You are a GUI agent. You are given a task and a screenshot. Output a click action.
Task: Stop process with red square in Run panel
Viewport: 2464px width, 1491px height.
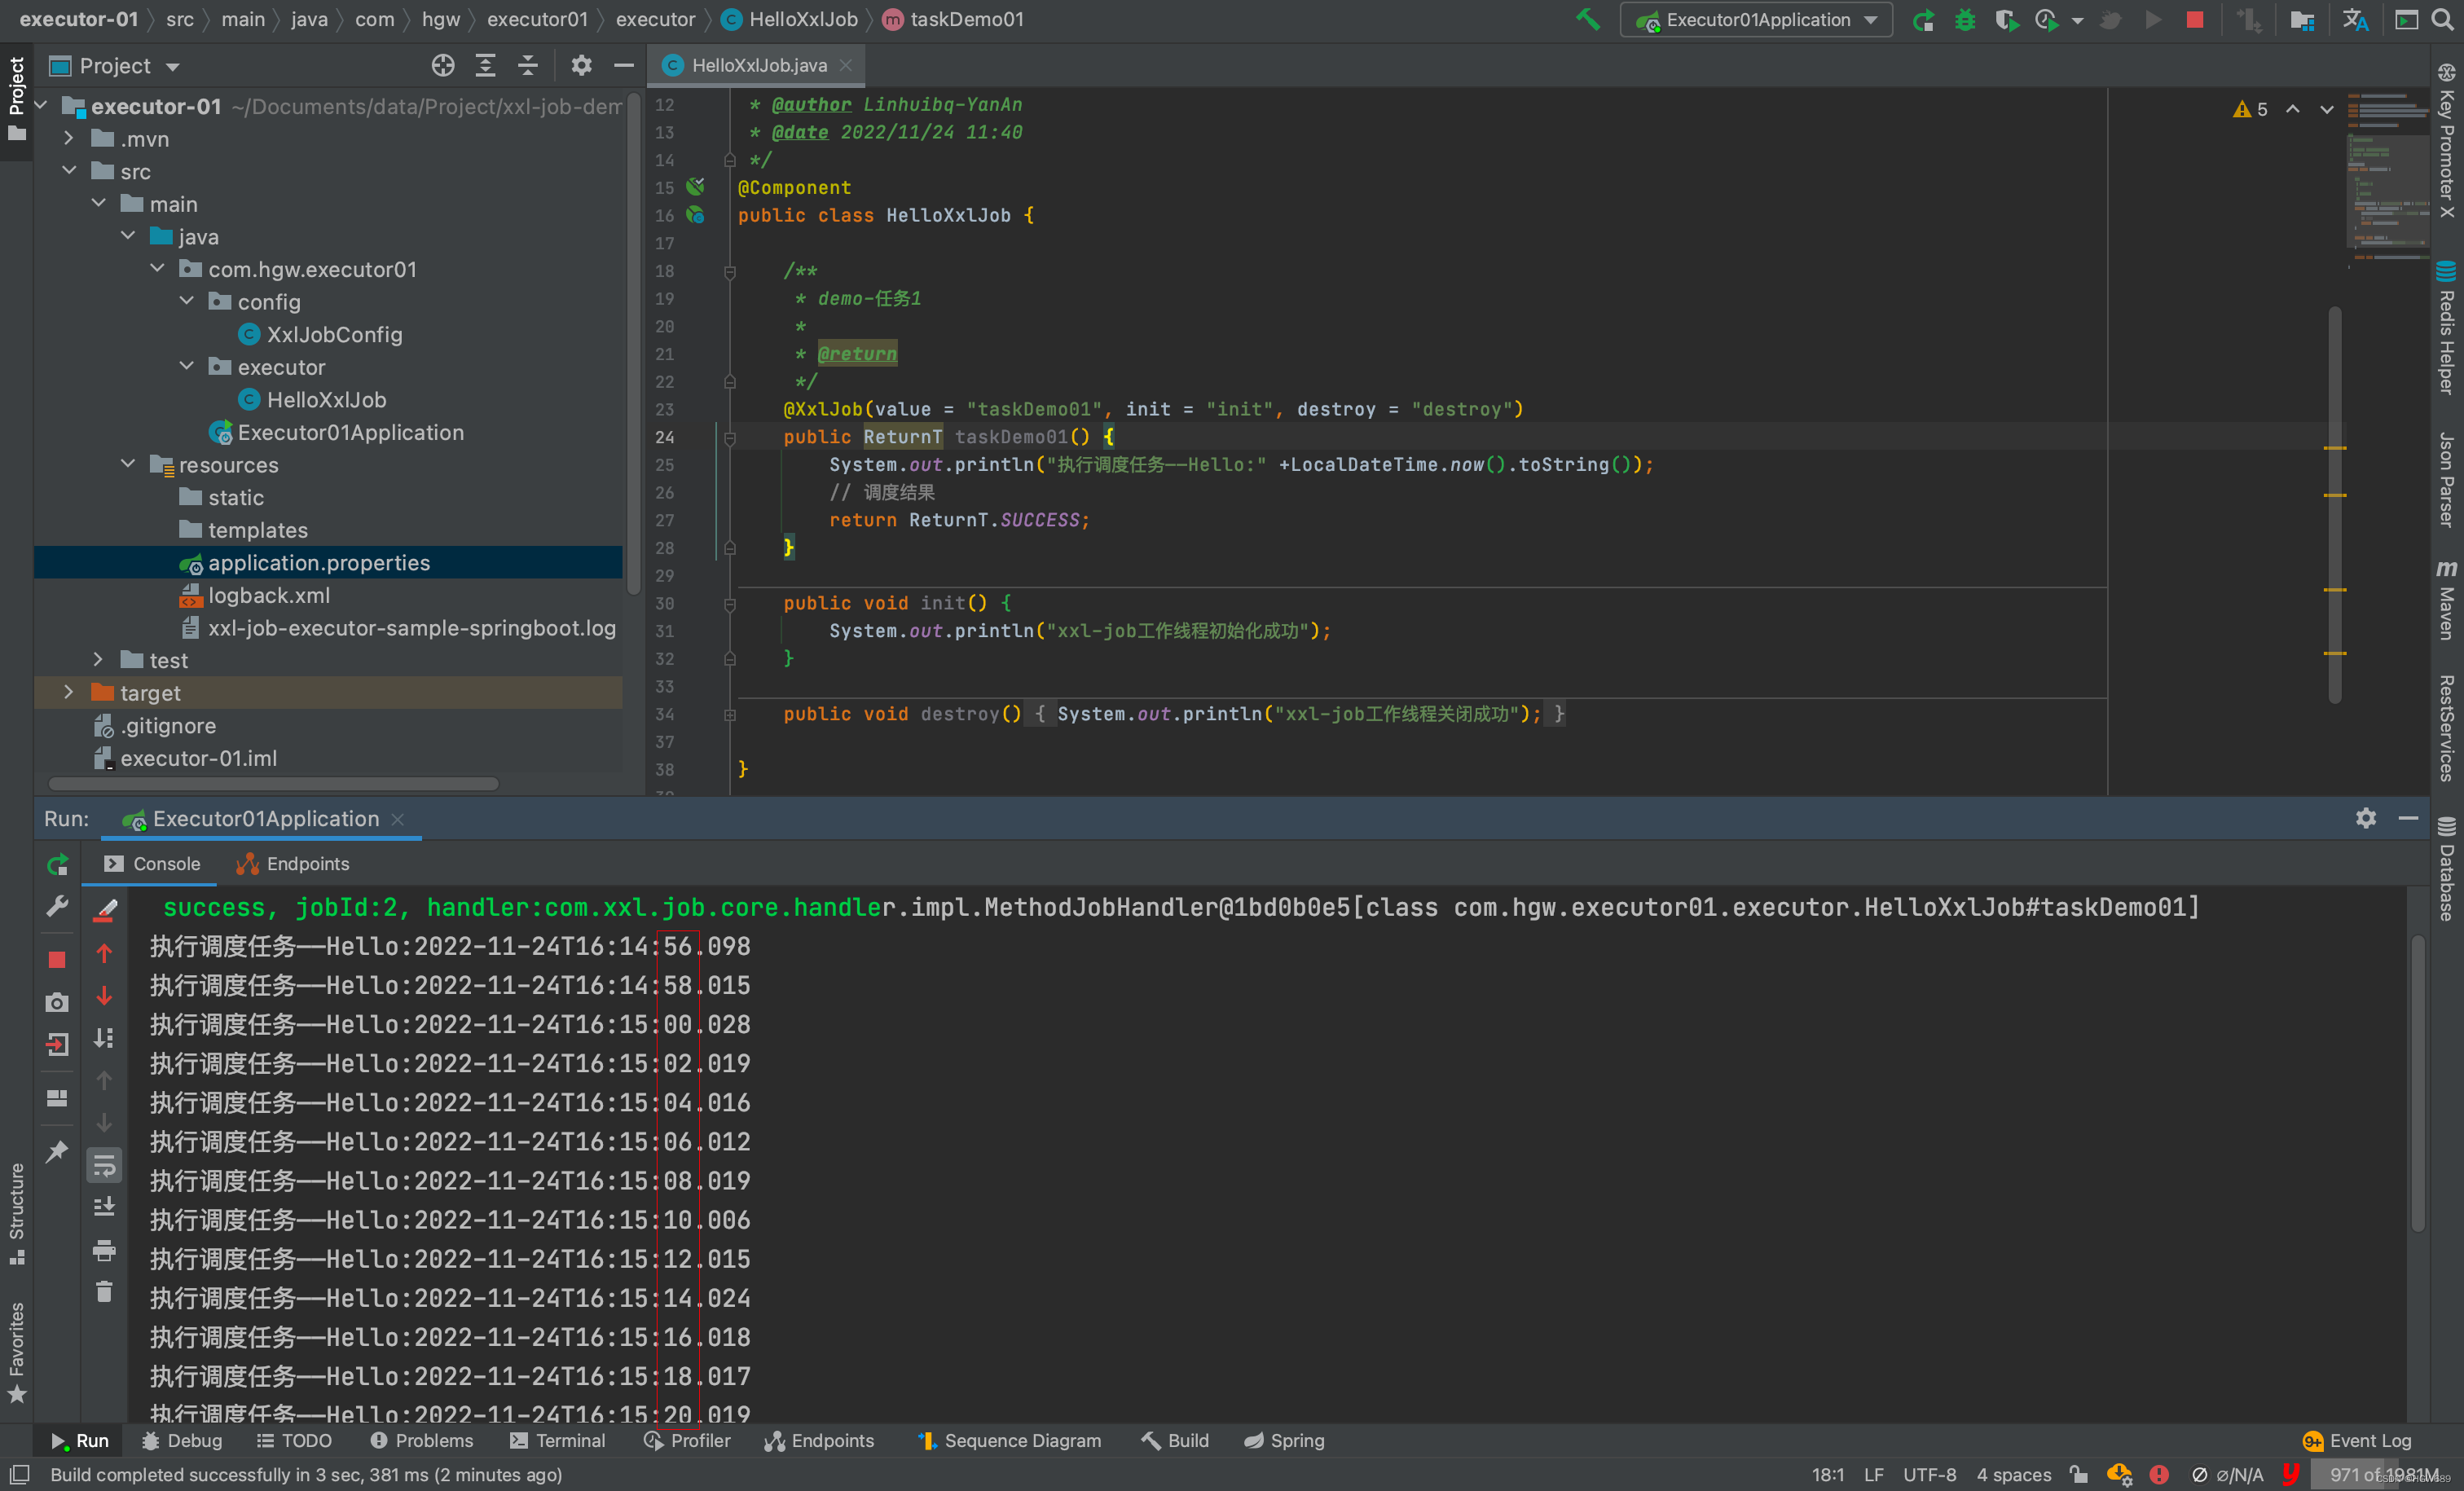57,960
